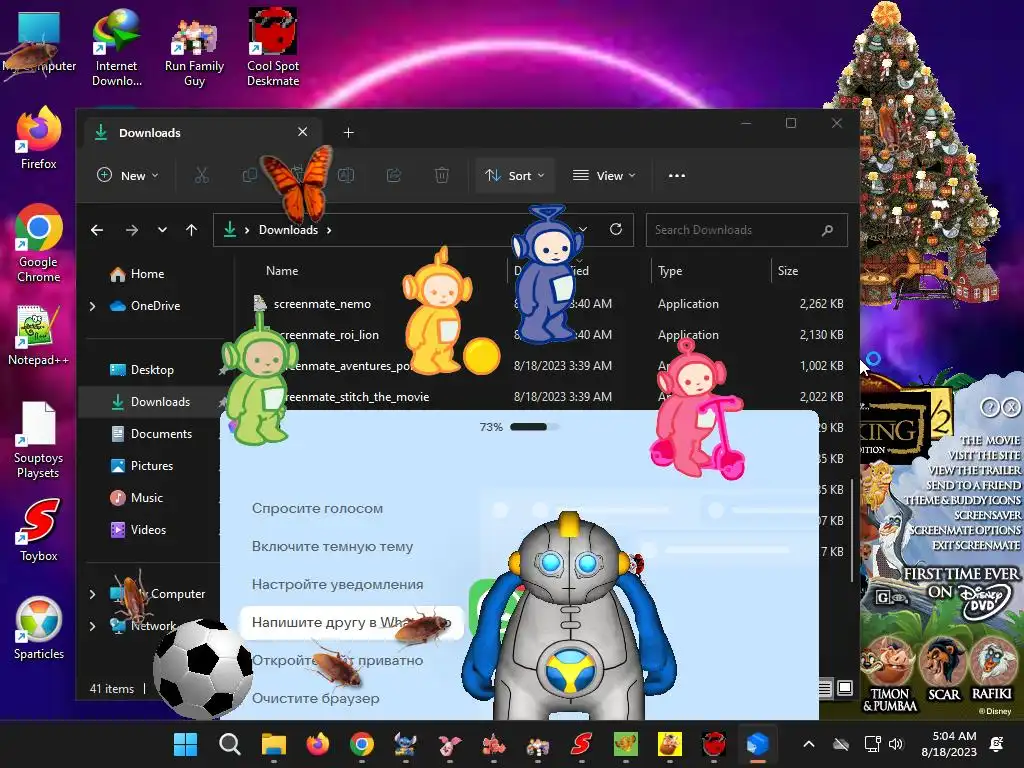Image resolution: width=1024 pixels, height=768 pixels.
Task: Open Desktop in the Explorer sidebar
Action: click(x=142, y=370)
